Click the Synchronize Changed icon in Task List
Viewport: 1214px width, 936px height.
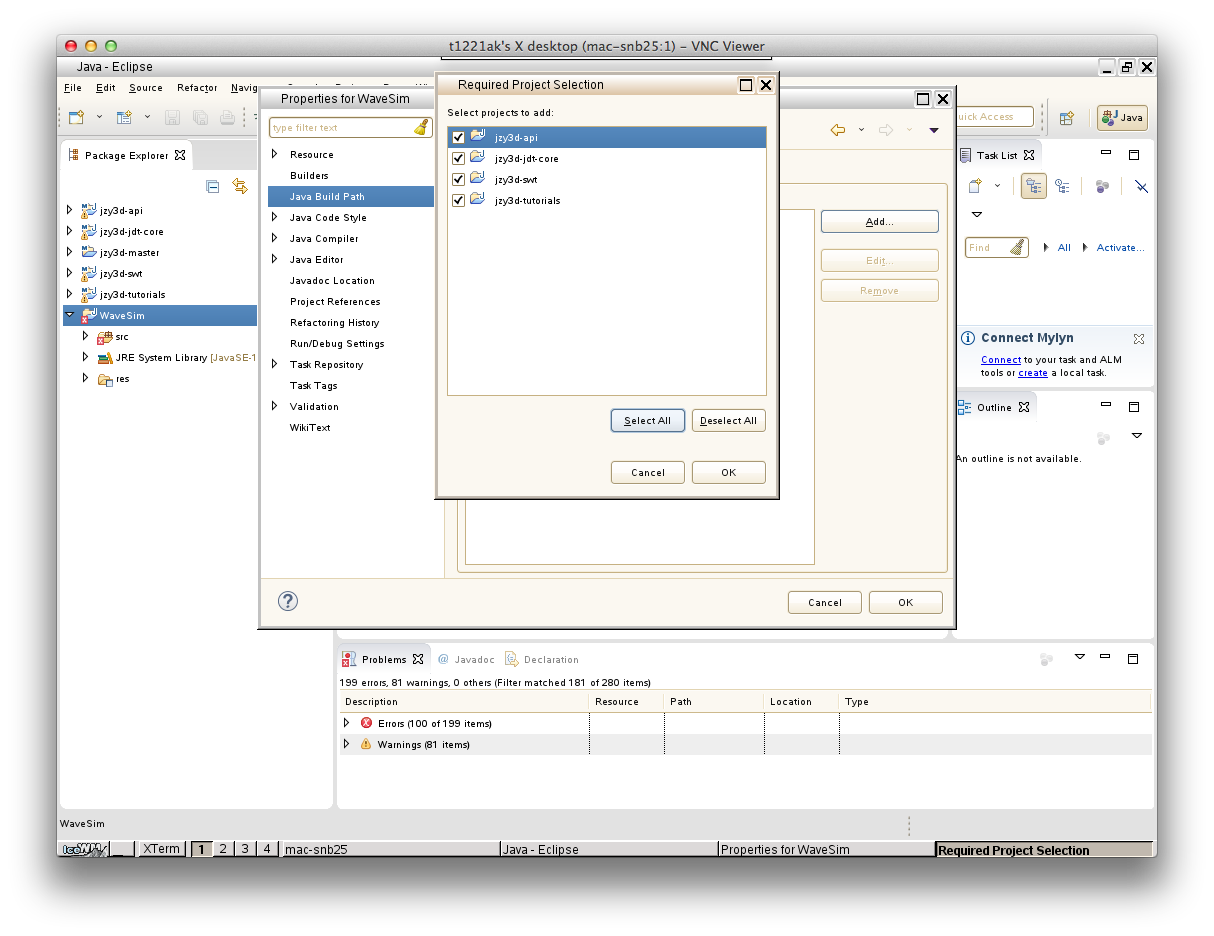tap(1141, 186)
